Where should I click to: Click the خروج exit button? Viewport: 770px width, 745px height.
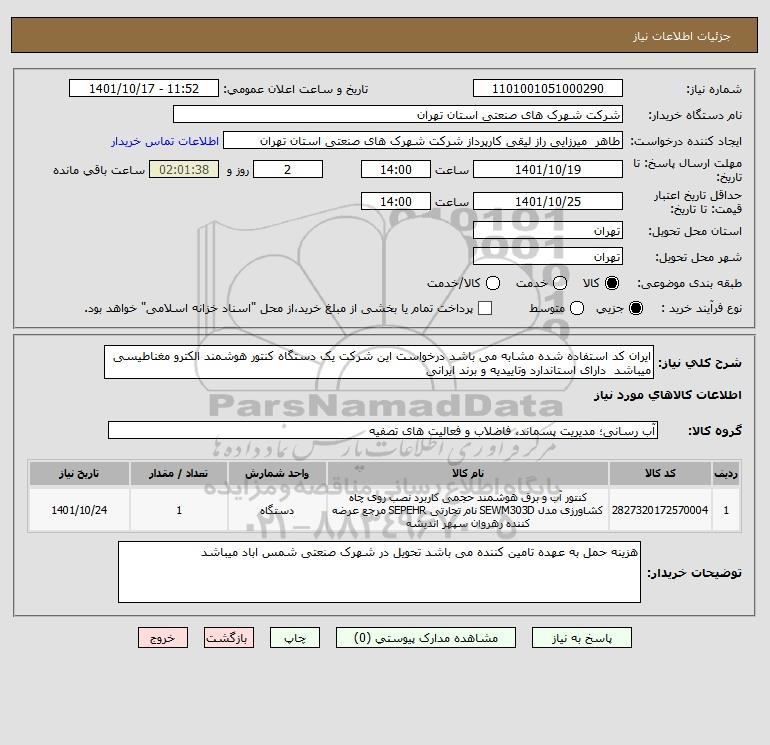[x=163, y=638]
